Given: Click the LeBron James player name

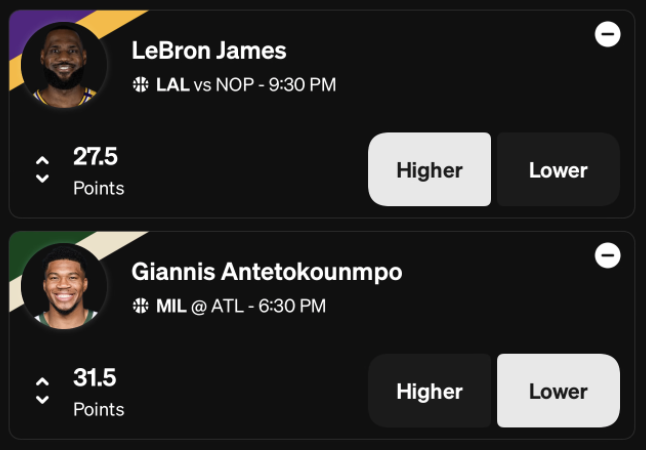Looking at the screenshot, I should (x=209, y=51).
